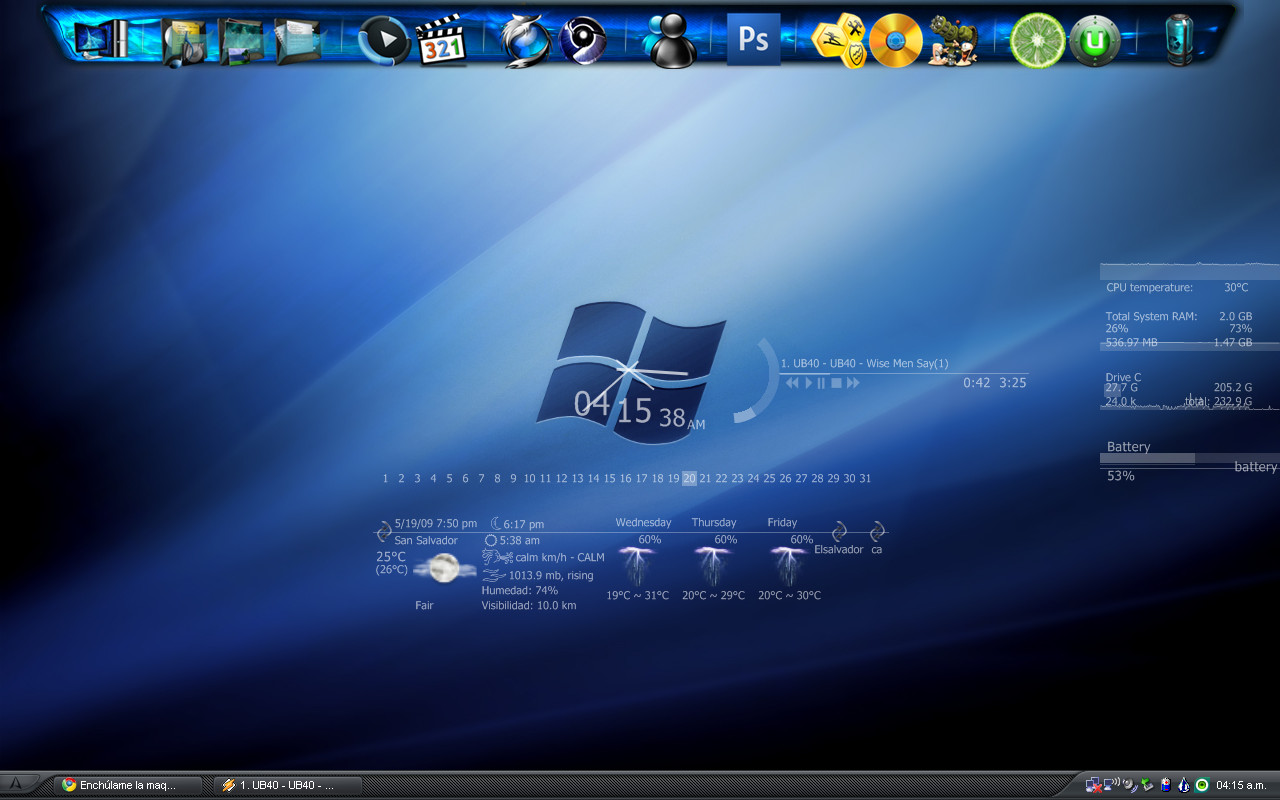Click the blue water-drop tray icon

pyautogui.click(x=1184, y=786)
